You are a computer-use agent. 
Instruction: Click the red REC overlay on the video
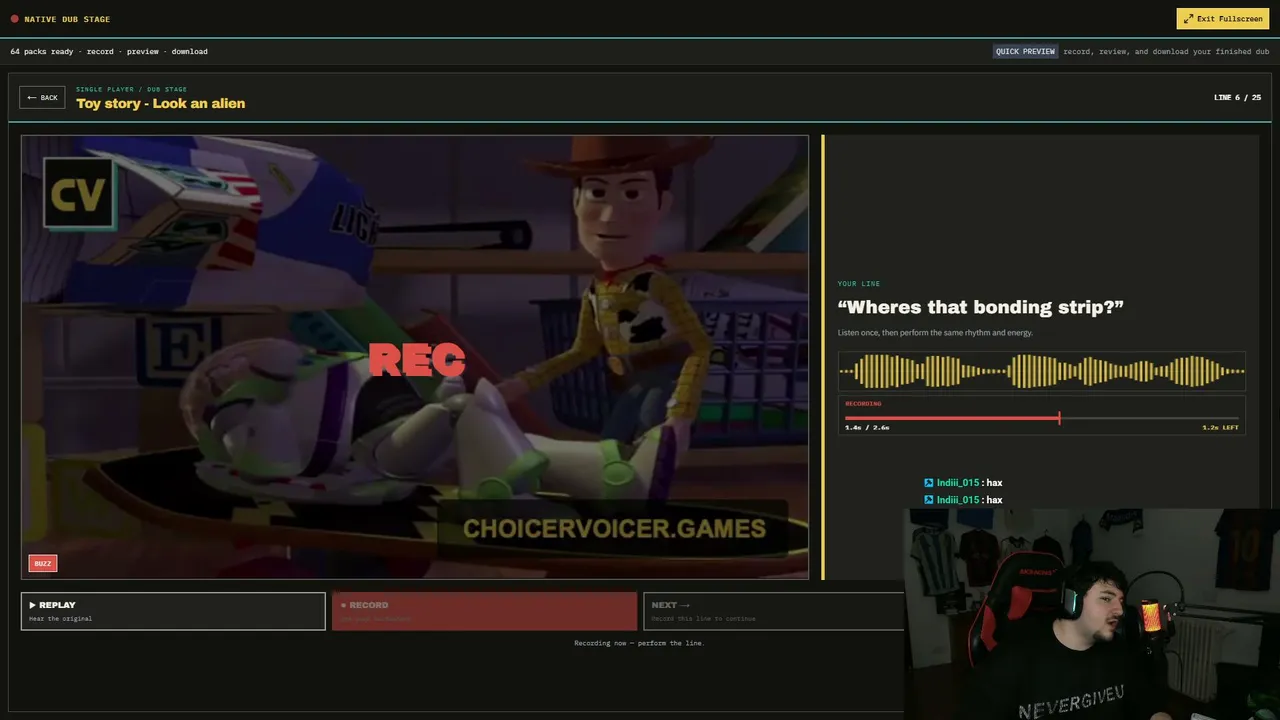[417, 360]
